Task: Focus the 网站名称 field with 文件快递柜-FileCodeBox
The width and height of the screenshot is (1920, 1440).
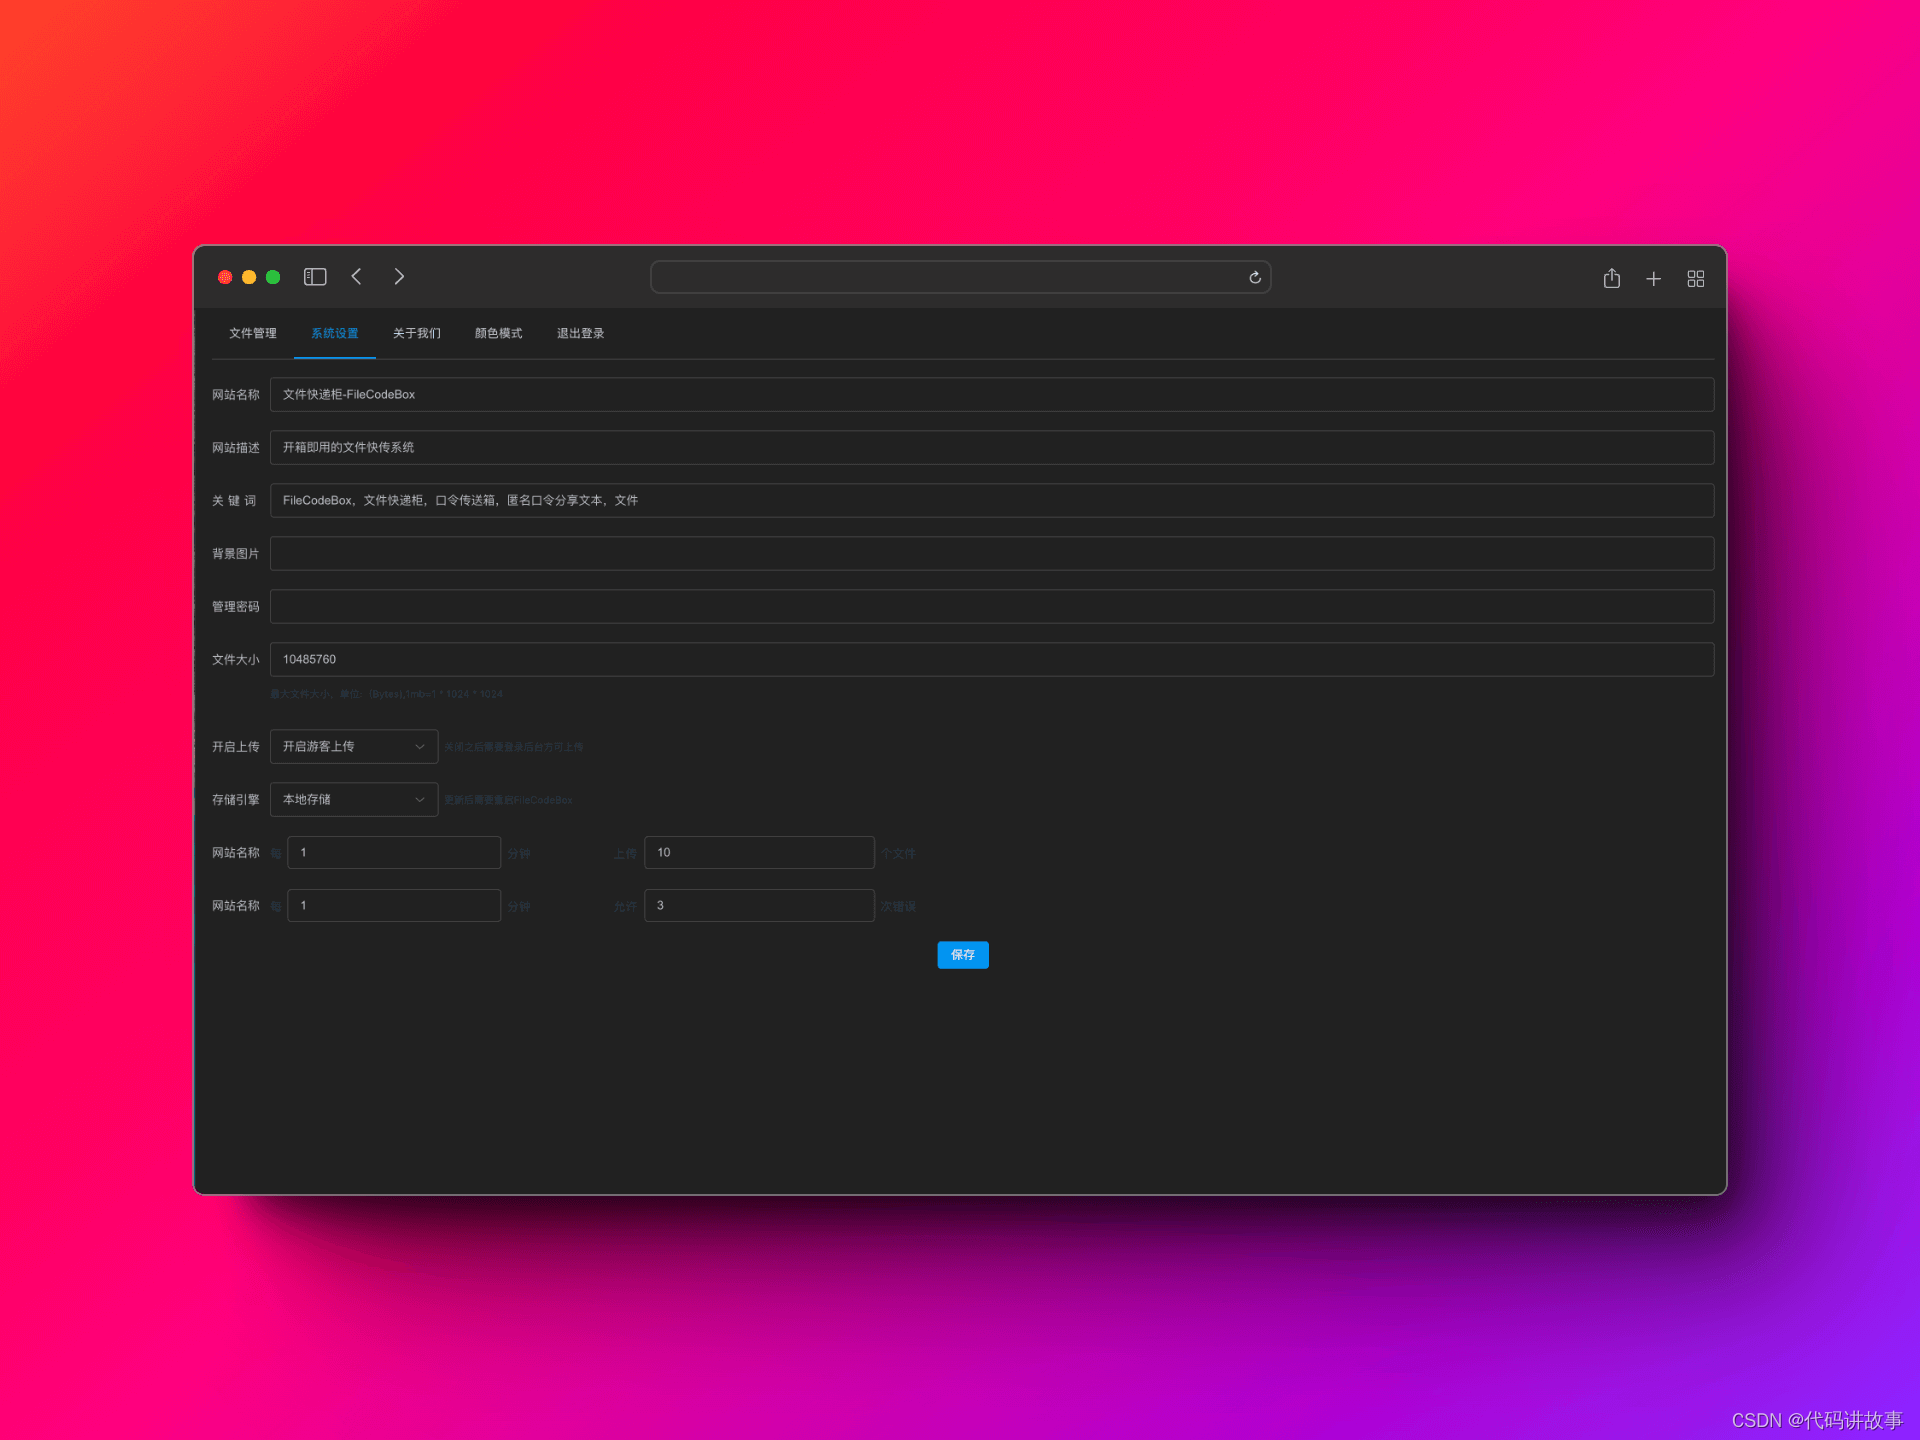Action: (x=992, y=394)
